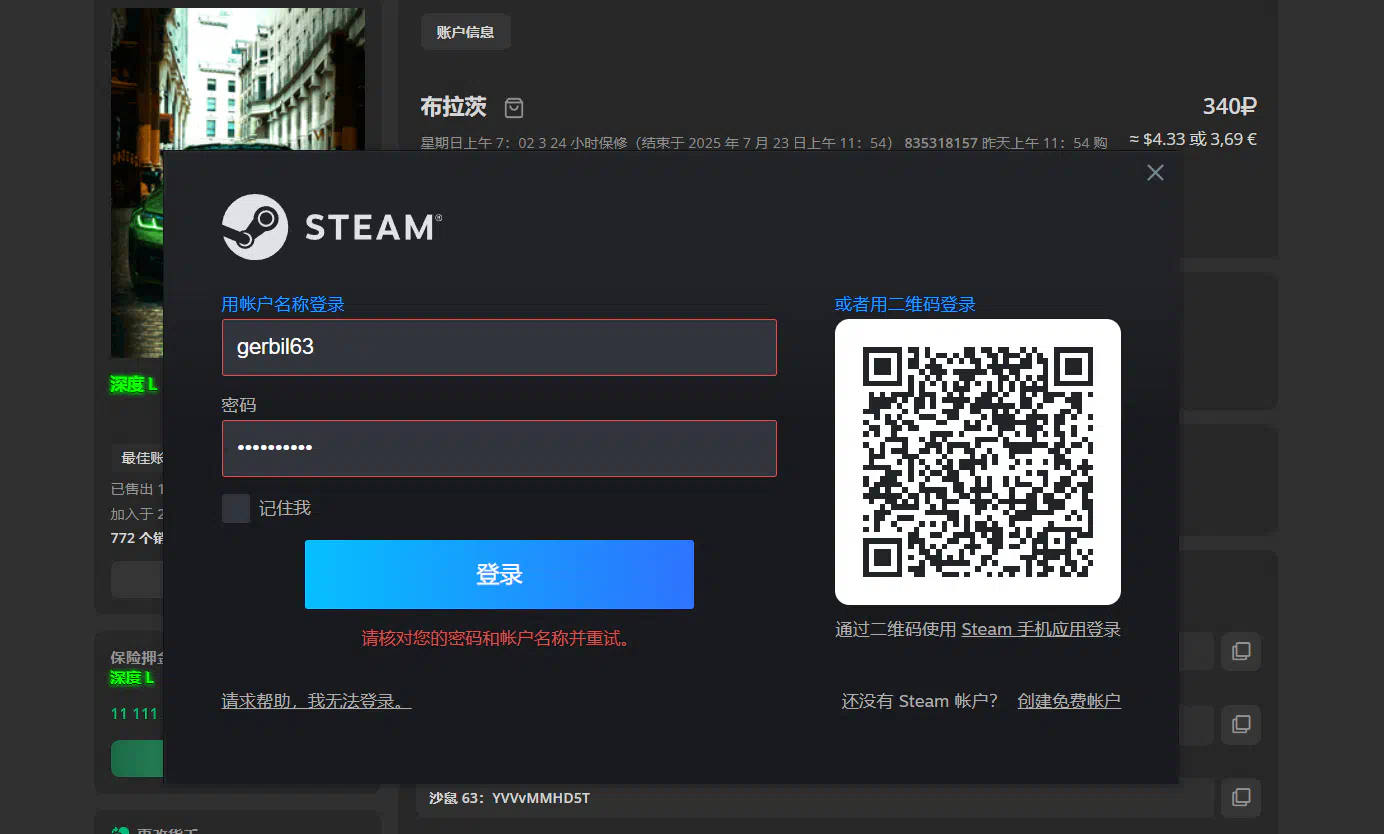Click the street photo thumbnail with the green car
The height and width of the screenshot is (834, 1384).
[x=237, y=80]
